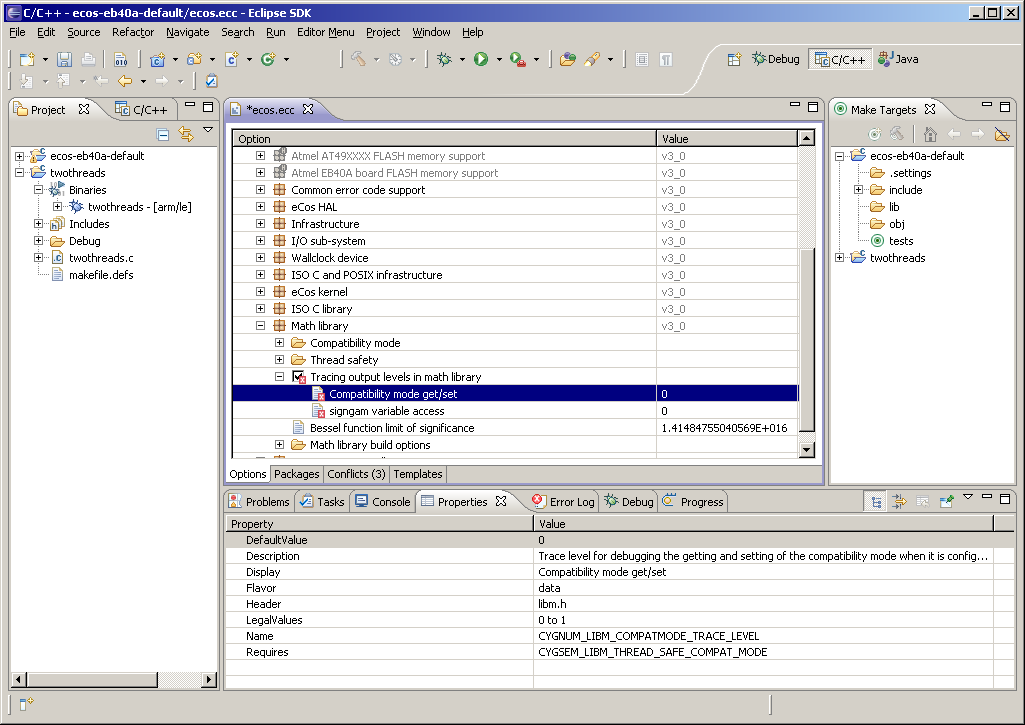
Task: Click the hide empty folders icon in Make Targets
Action: [x=1001, y=135]
